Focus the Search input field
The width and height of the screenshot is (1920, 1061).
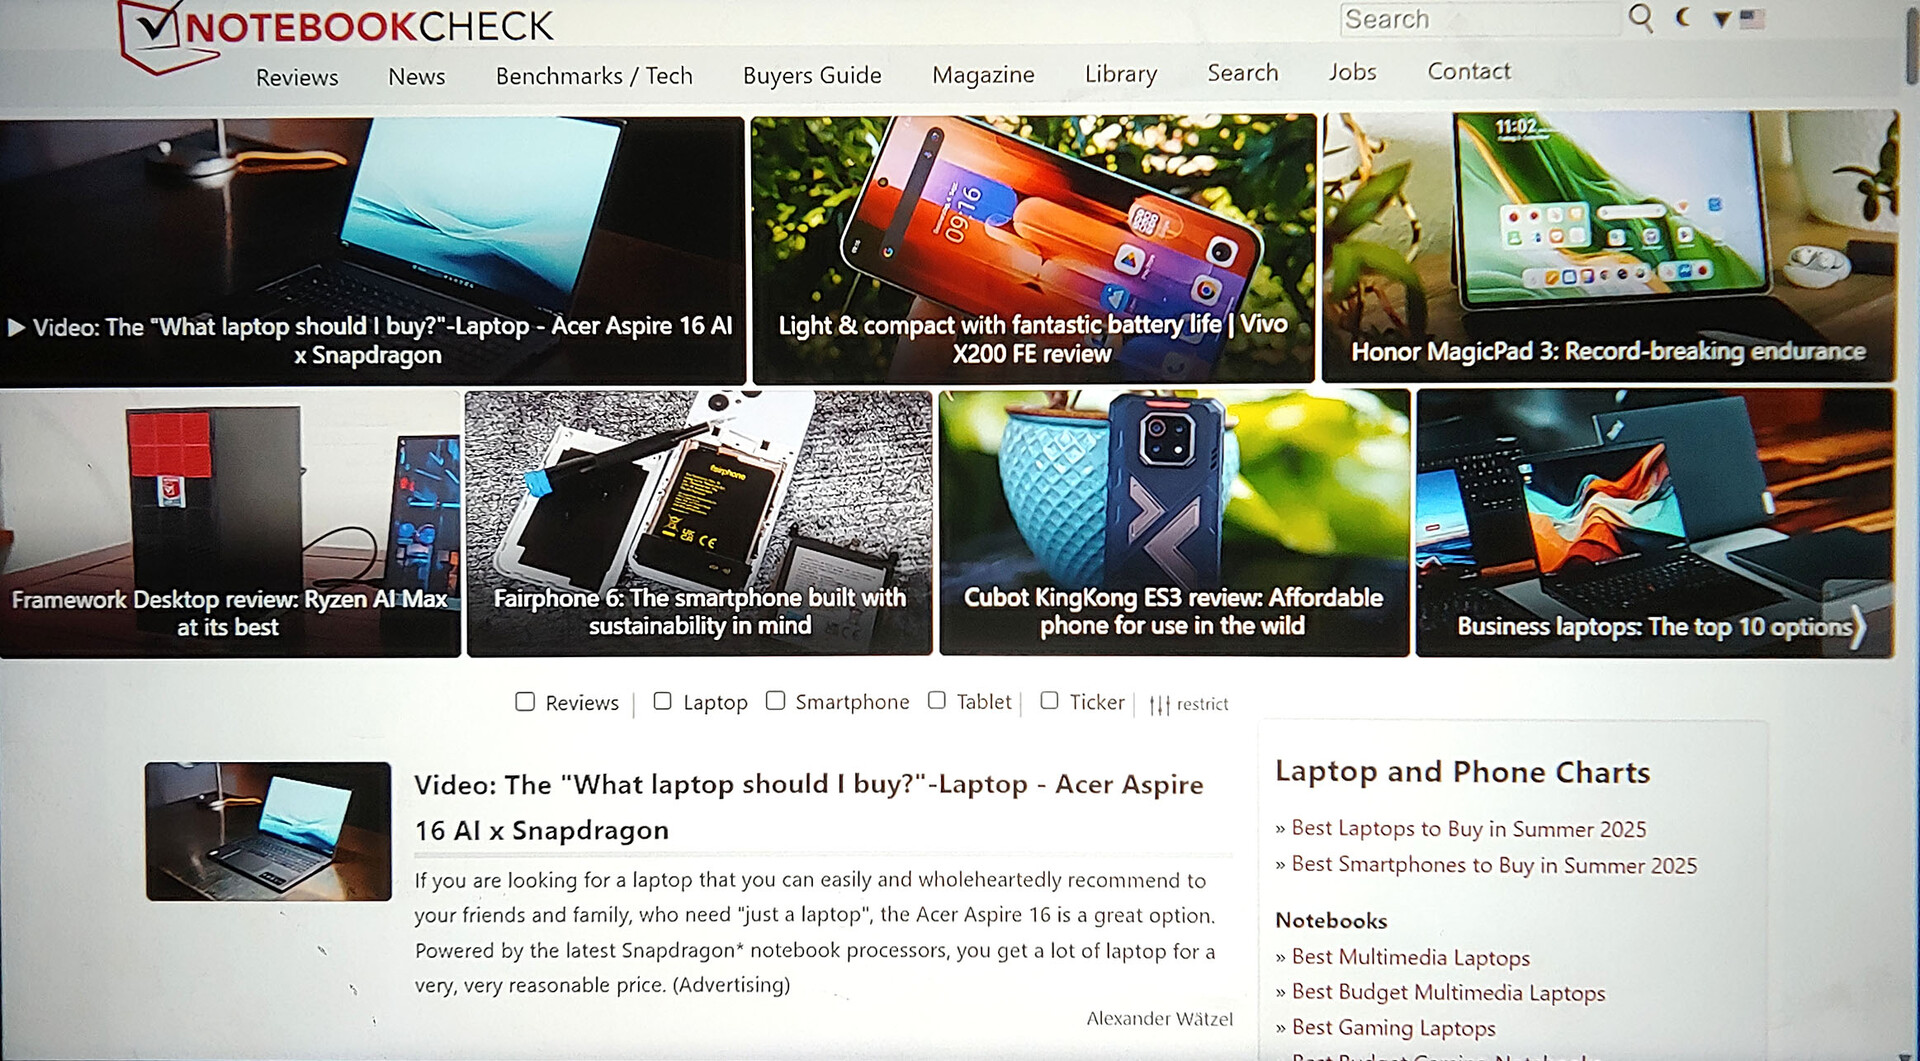(x=1478, y=19)
